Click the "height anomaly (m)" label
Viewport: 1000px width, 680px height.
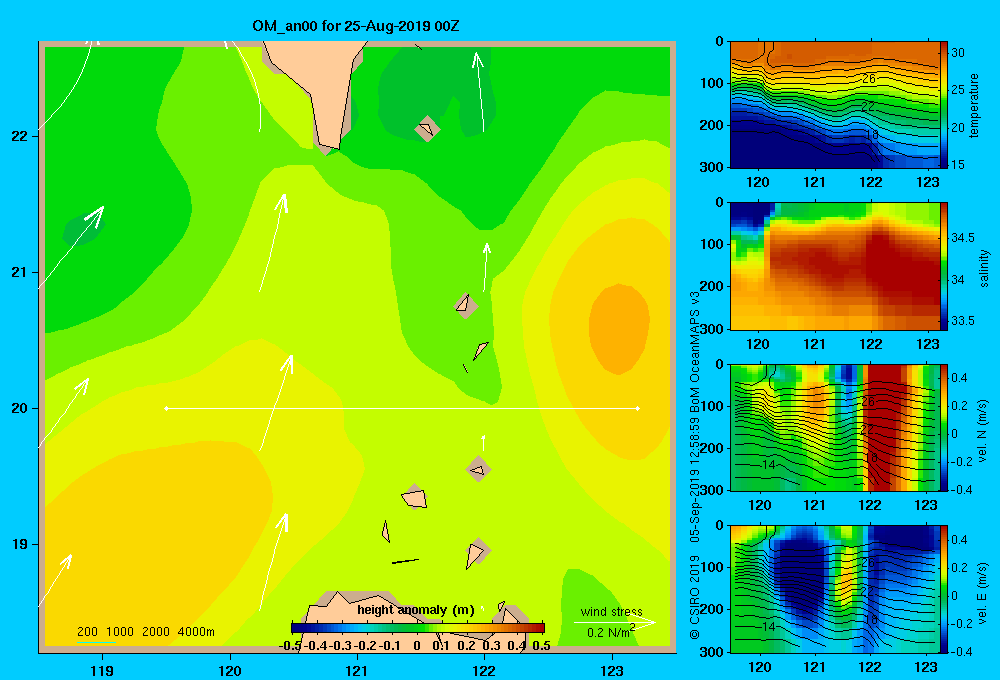tap(415, 610)
